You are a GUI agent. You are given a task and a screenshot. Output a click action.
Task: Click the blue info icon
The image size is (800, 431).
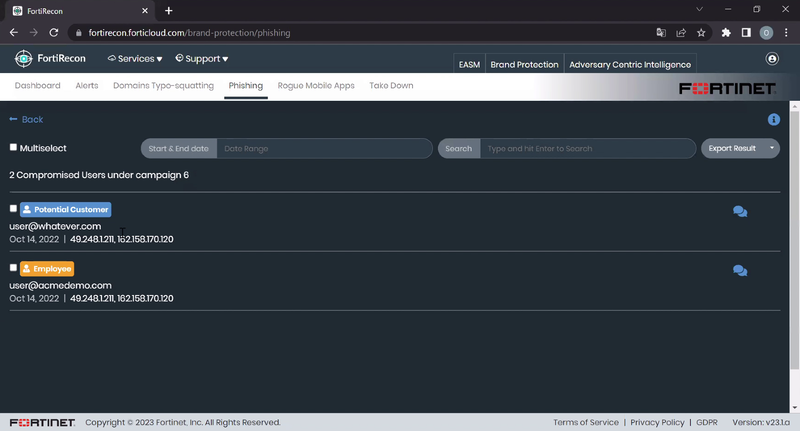[x=773, y=119]
